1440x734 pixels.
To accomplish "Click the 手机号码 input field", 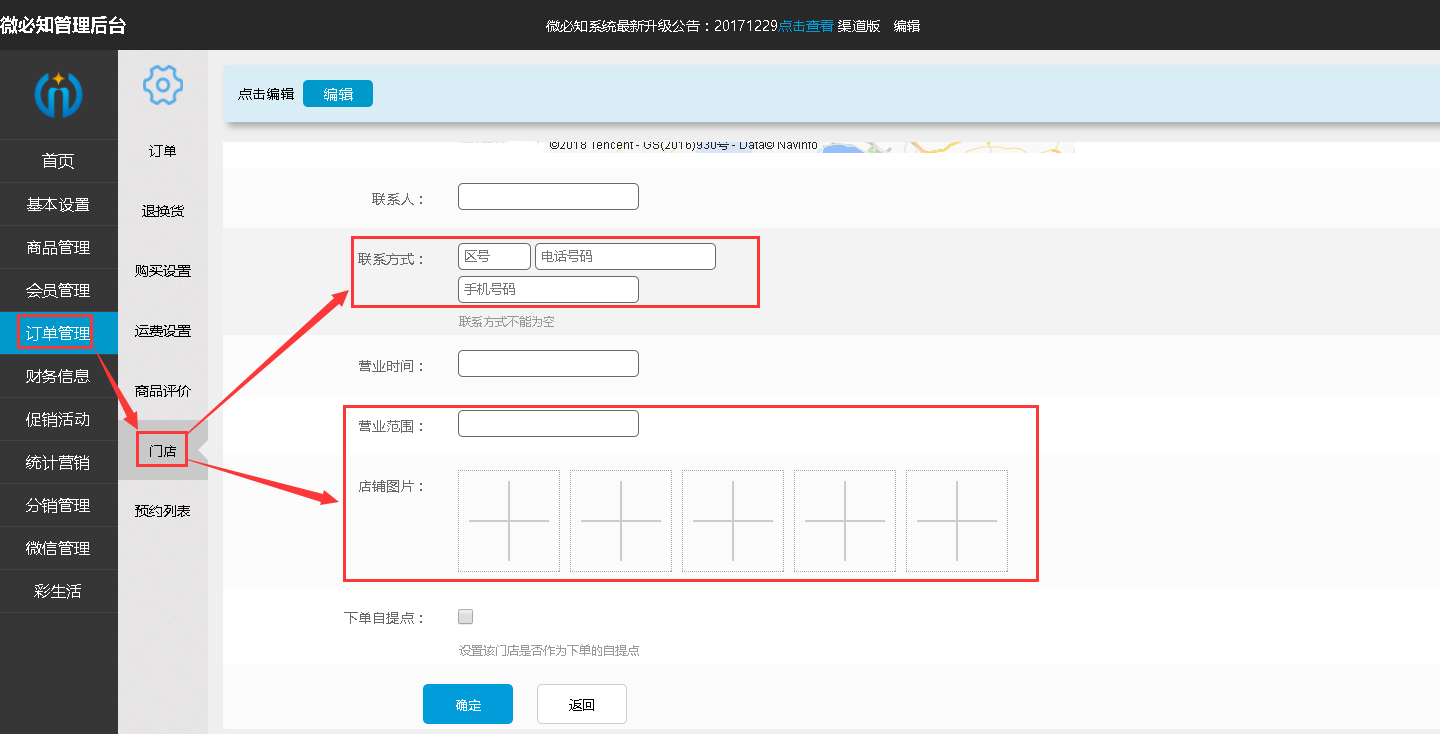I will 548,290.
